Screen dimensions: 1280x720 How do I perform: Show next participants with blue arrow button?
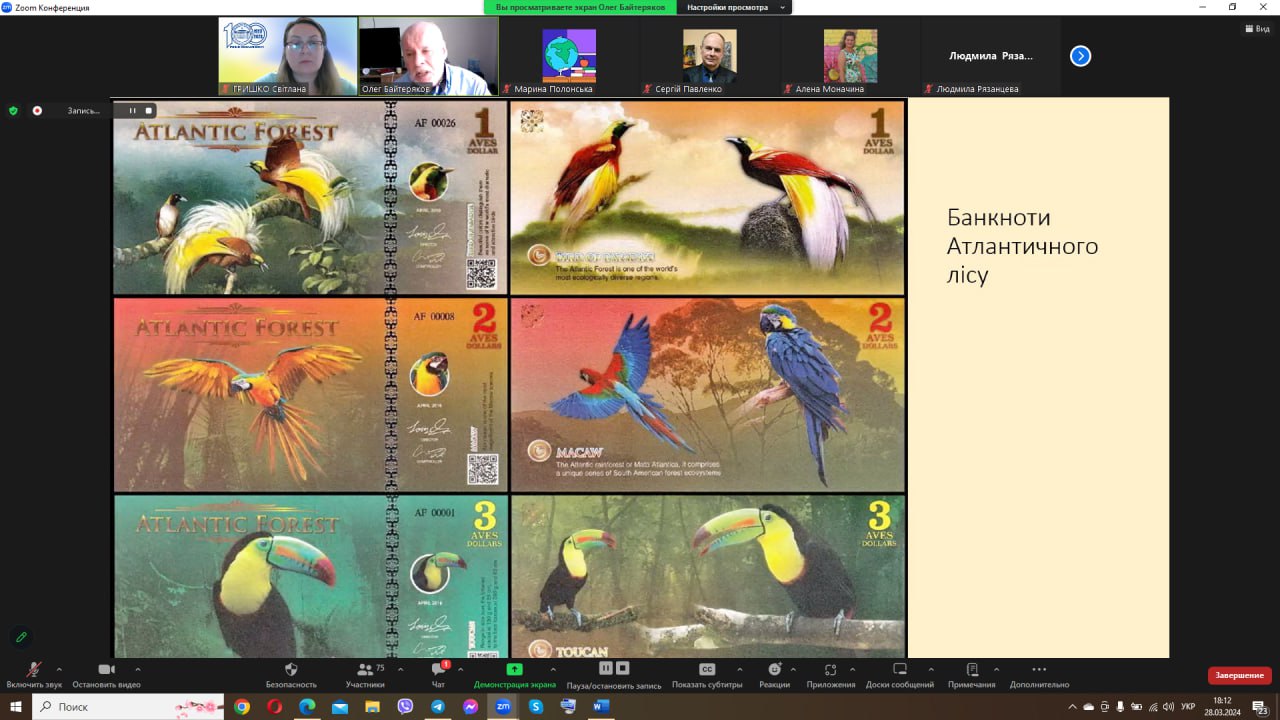pyautogui.click(x=1080, y=56)
